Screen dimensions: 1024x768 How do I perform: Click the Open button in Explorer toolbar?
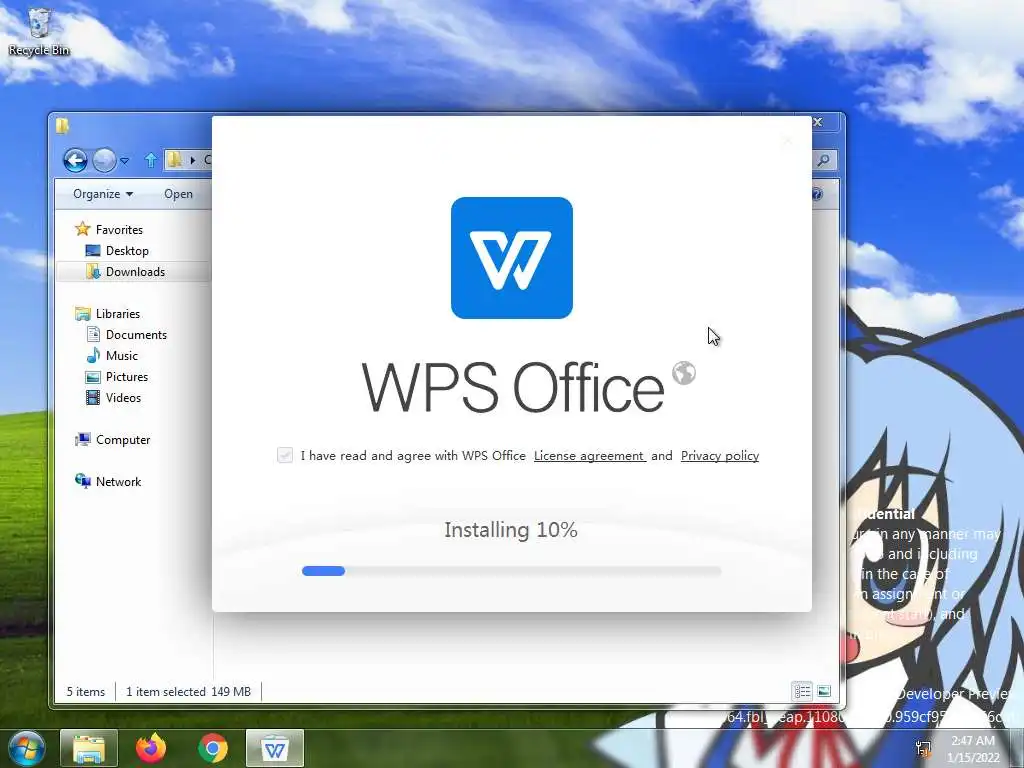click(178, 194)
